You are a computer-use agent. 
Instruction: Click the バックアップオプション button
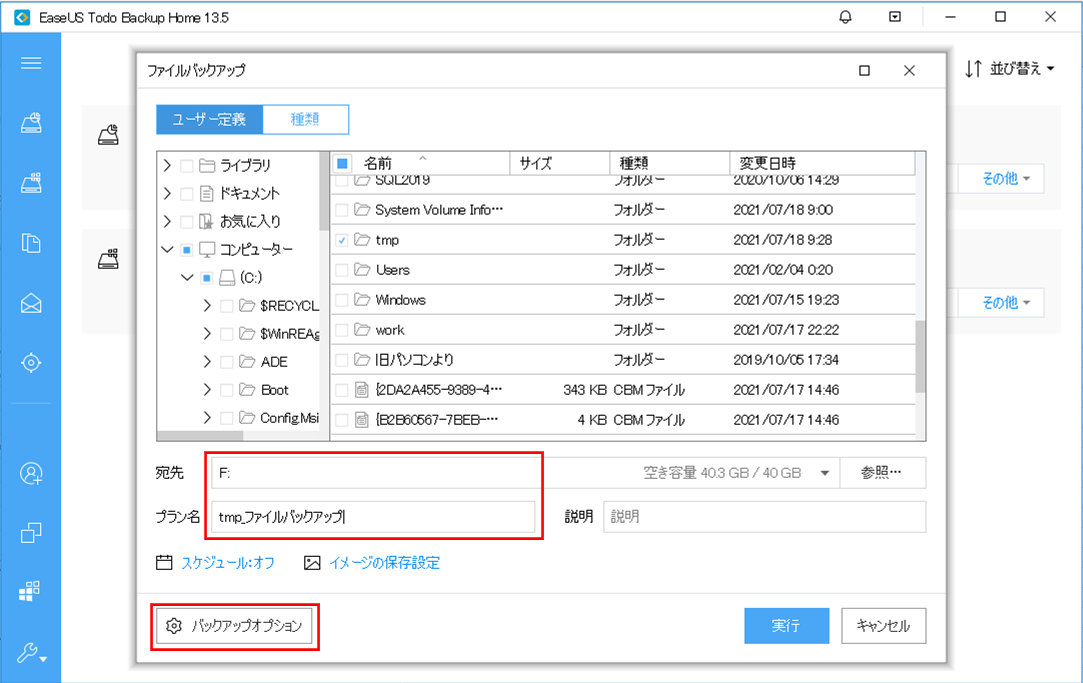click(235, 626)
